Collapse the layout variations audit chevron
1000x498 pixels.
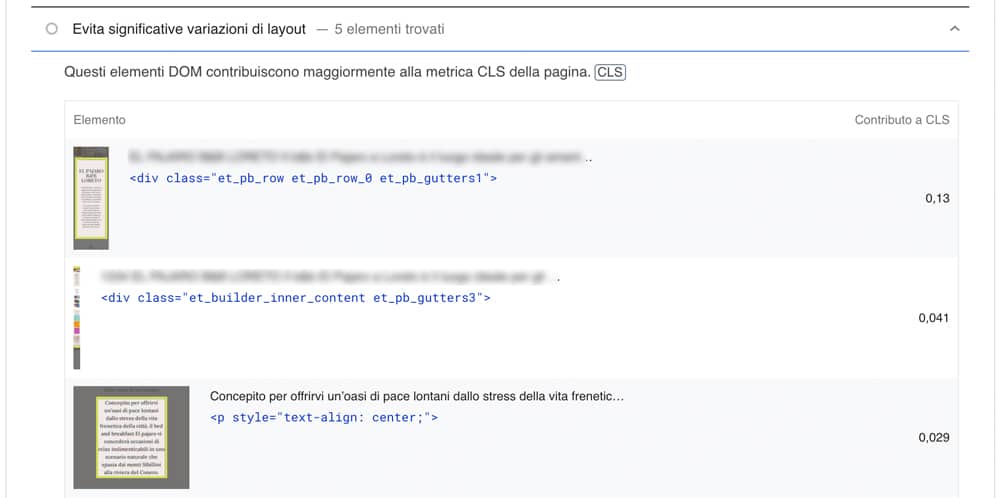[954, 29]
